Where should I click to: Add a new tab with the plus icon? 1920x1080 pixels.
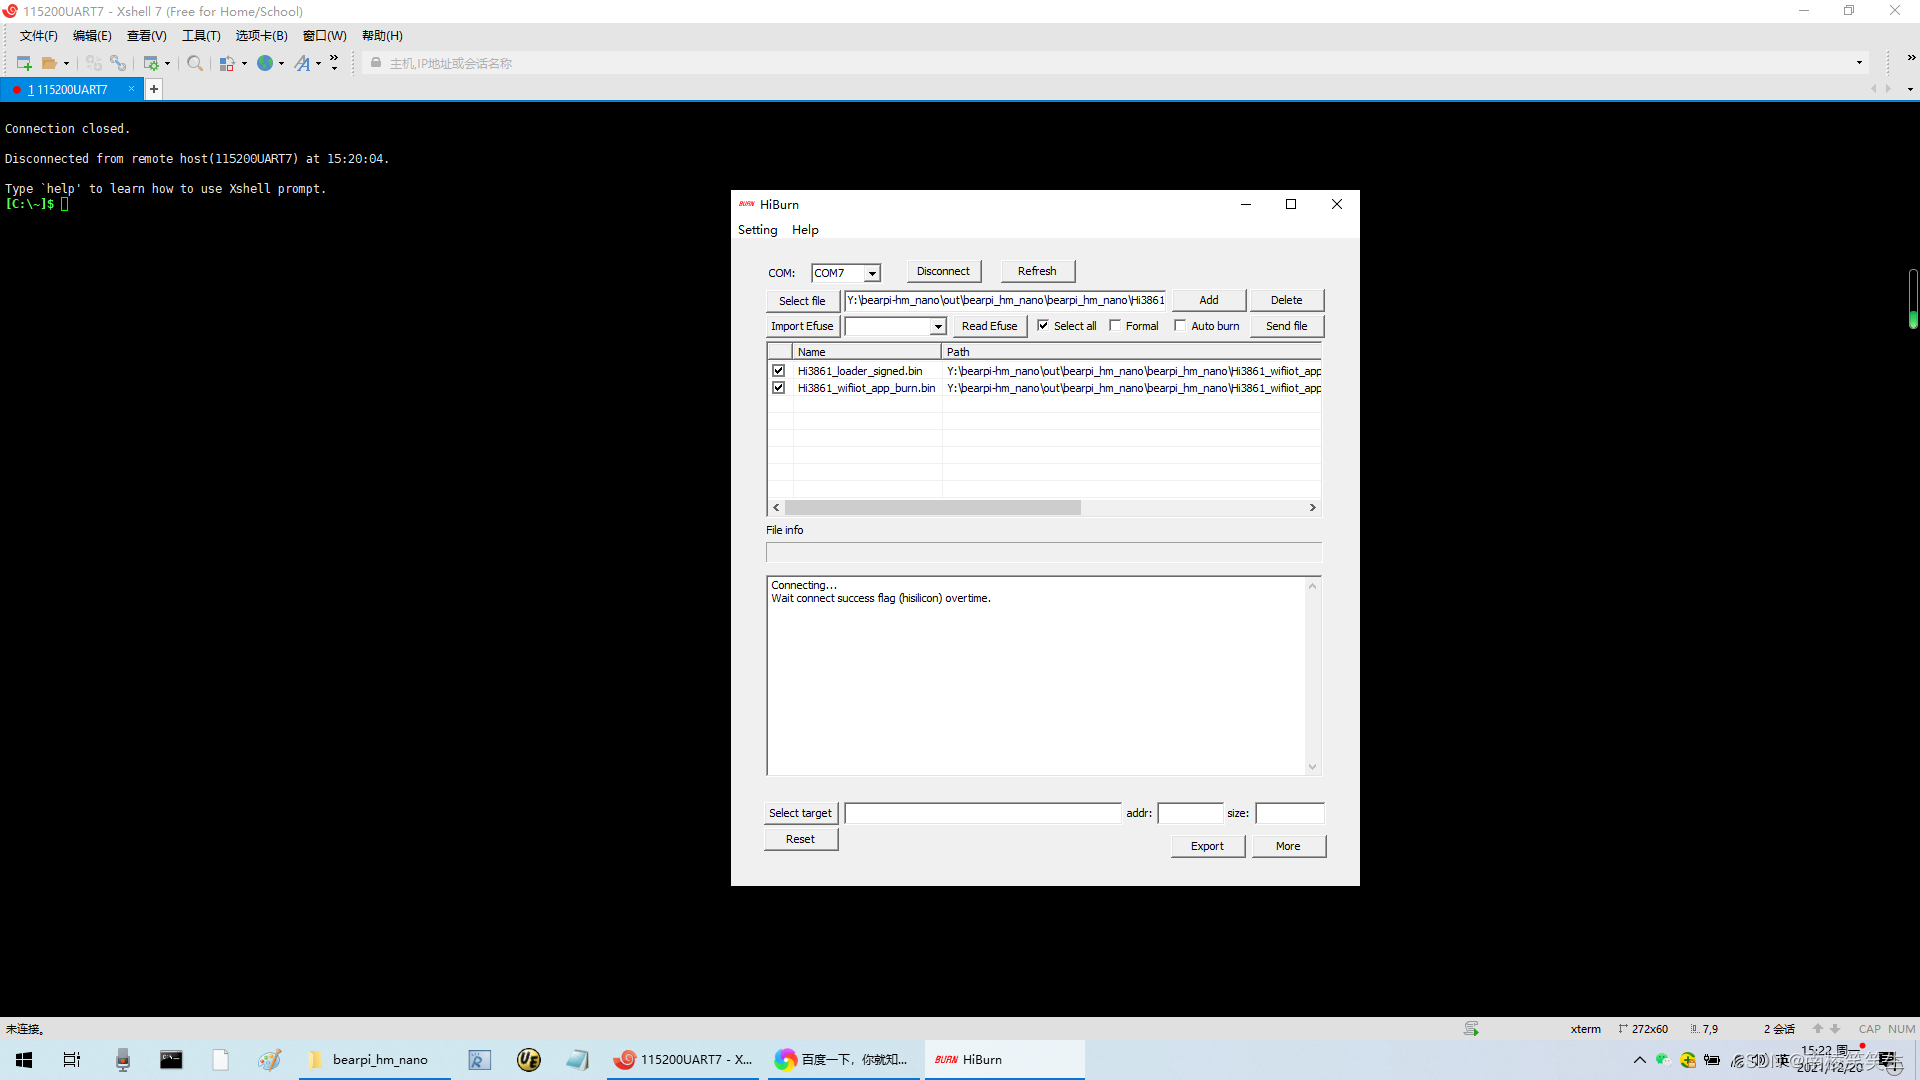(x=154, y=89)
